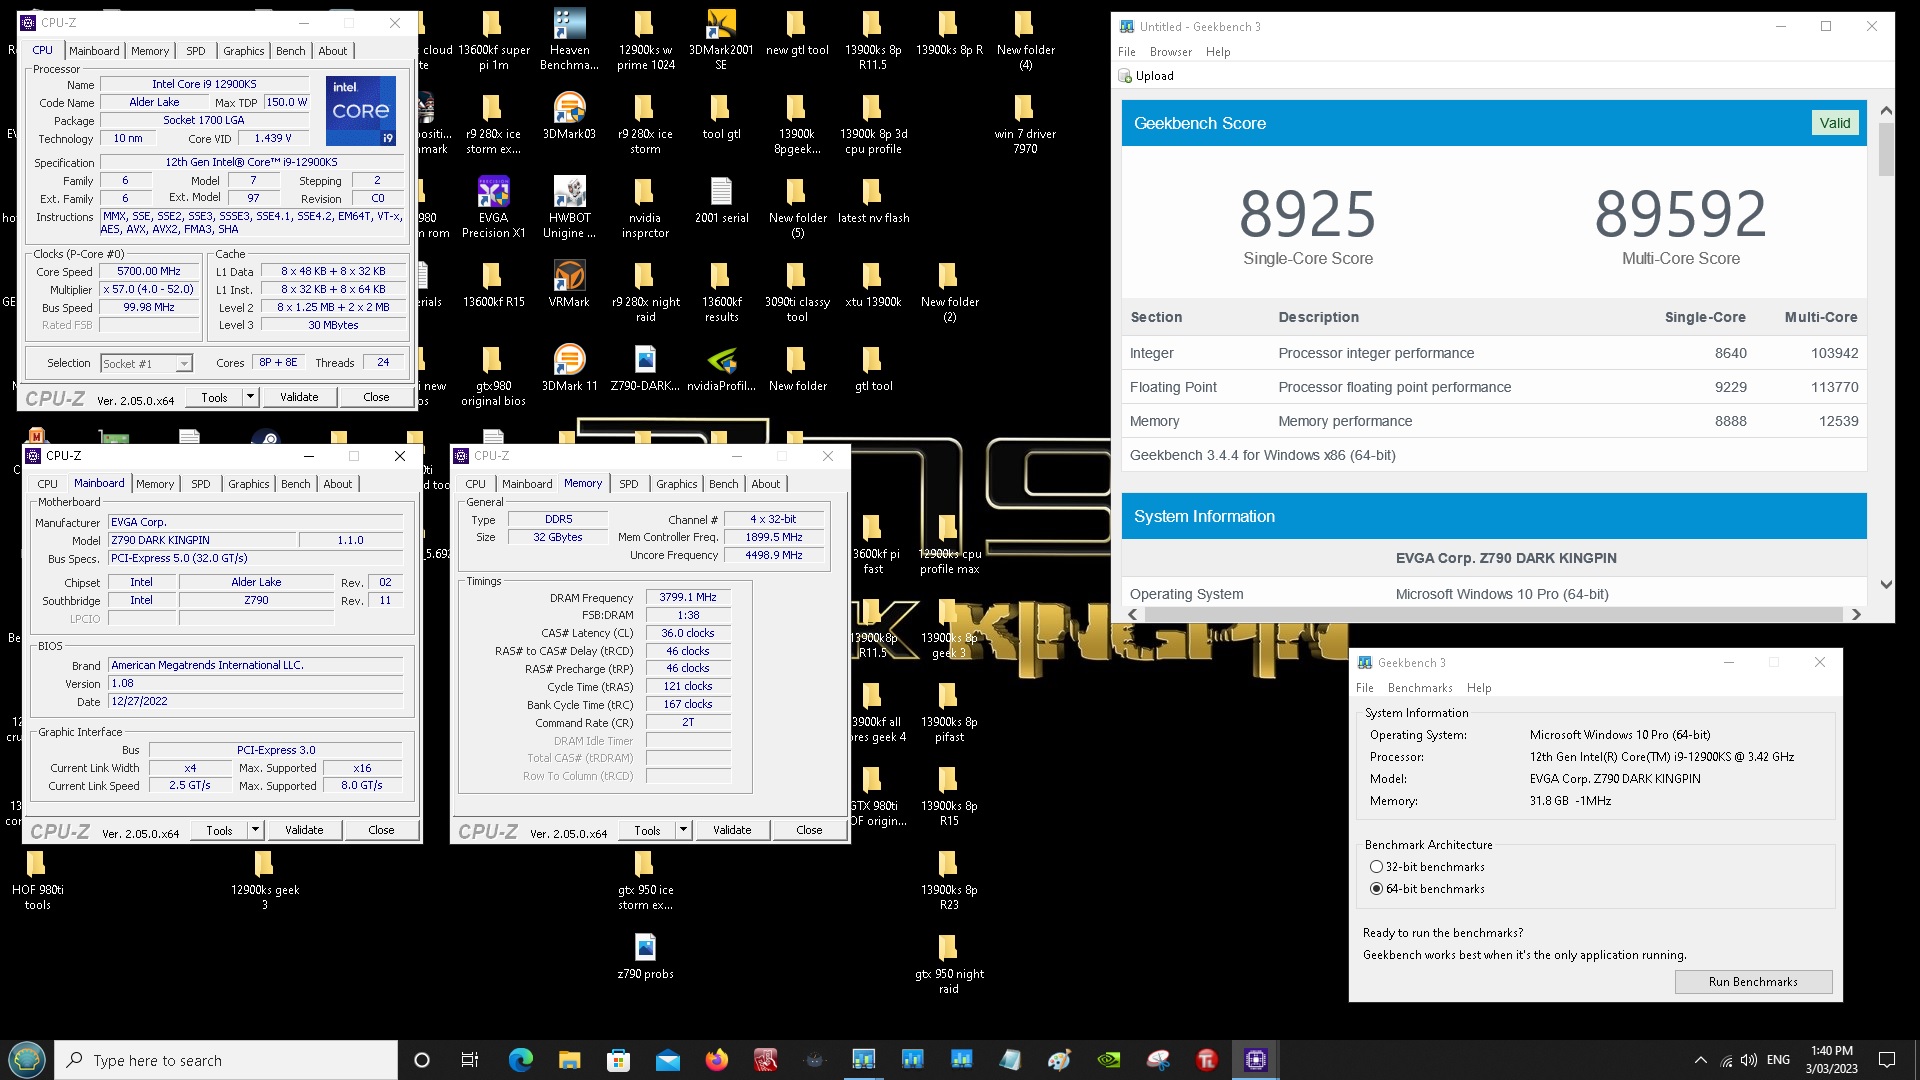This screenshot has width=1920, height=1080.
Task: Launch EVGA Precision X1 from desktop
Action: pos(493,208)
